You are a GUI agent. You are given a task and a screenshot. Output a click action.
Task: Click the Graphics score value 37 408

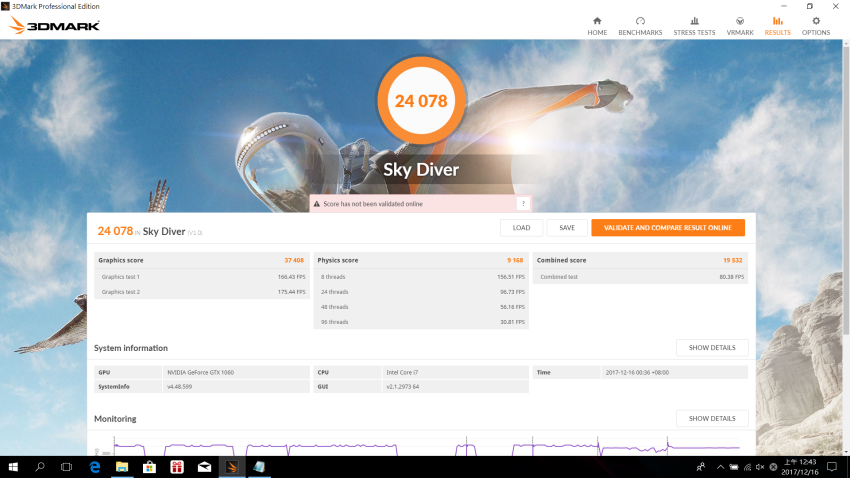294,260
